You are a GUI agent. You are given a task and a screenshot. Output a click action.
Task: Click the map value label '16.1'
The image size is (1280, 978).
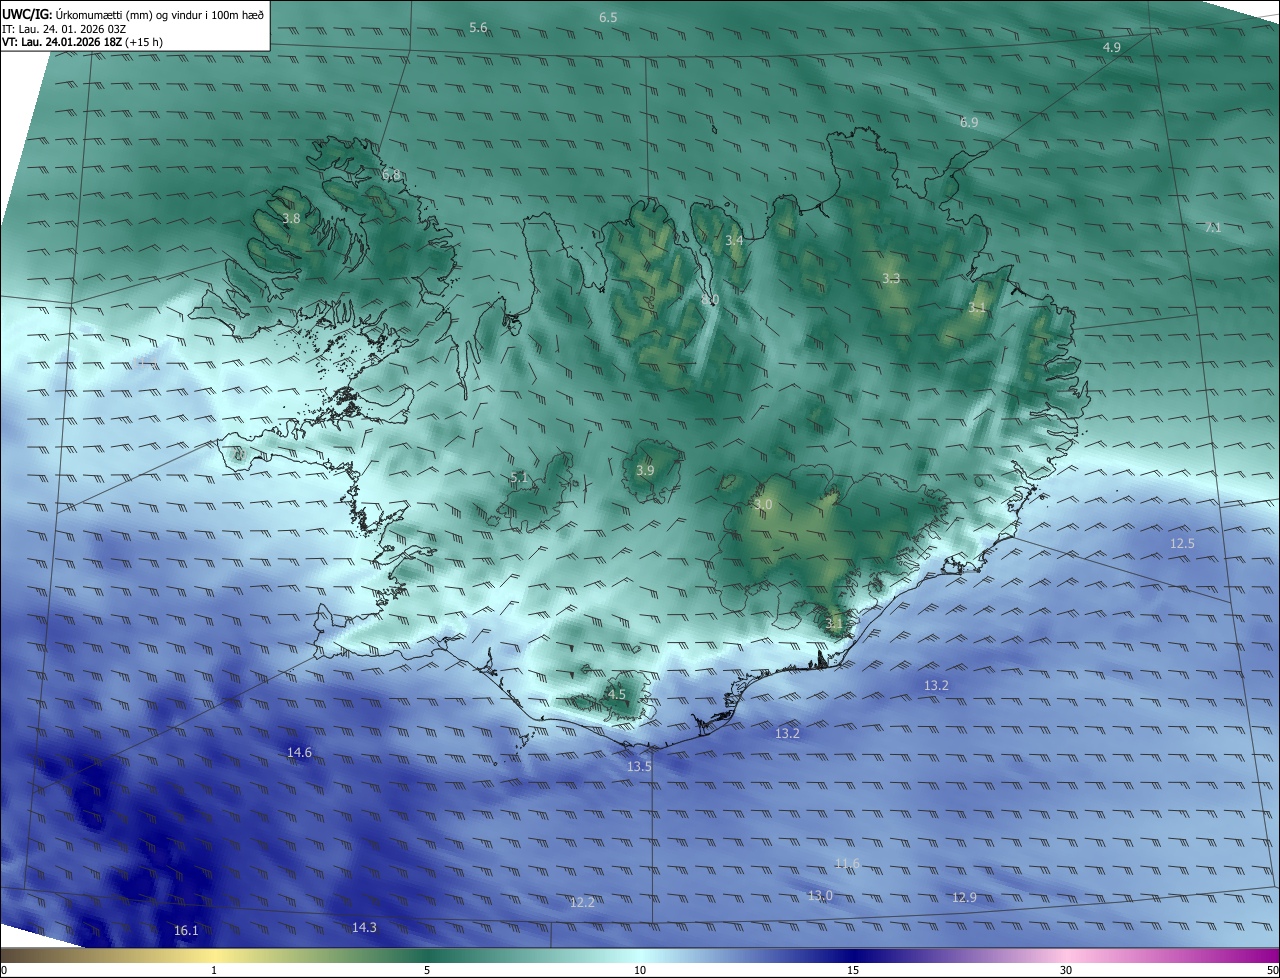point(186,931)
